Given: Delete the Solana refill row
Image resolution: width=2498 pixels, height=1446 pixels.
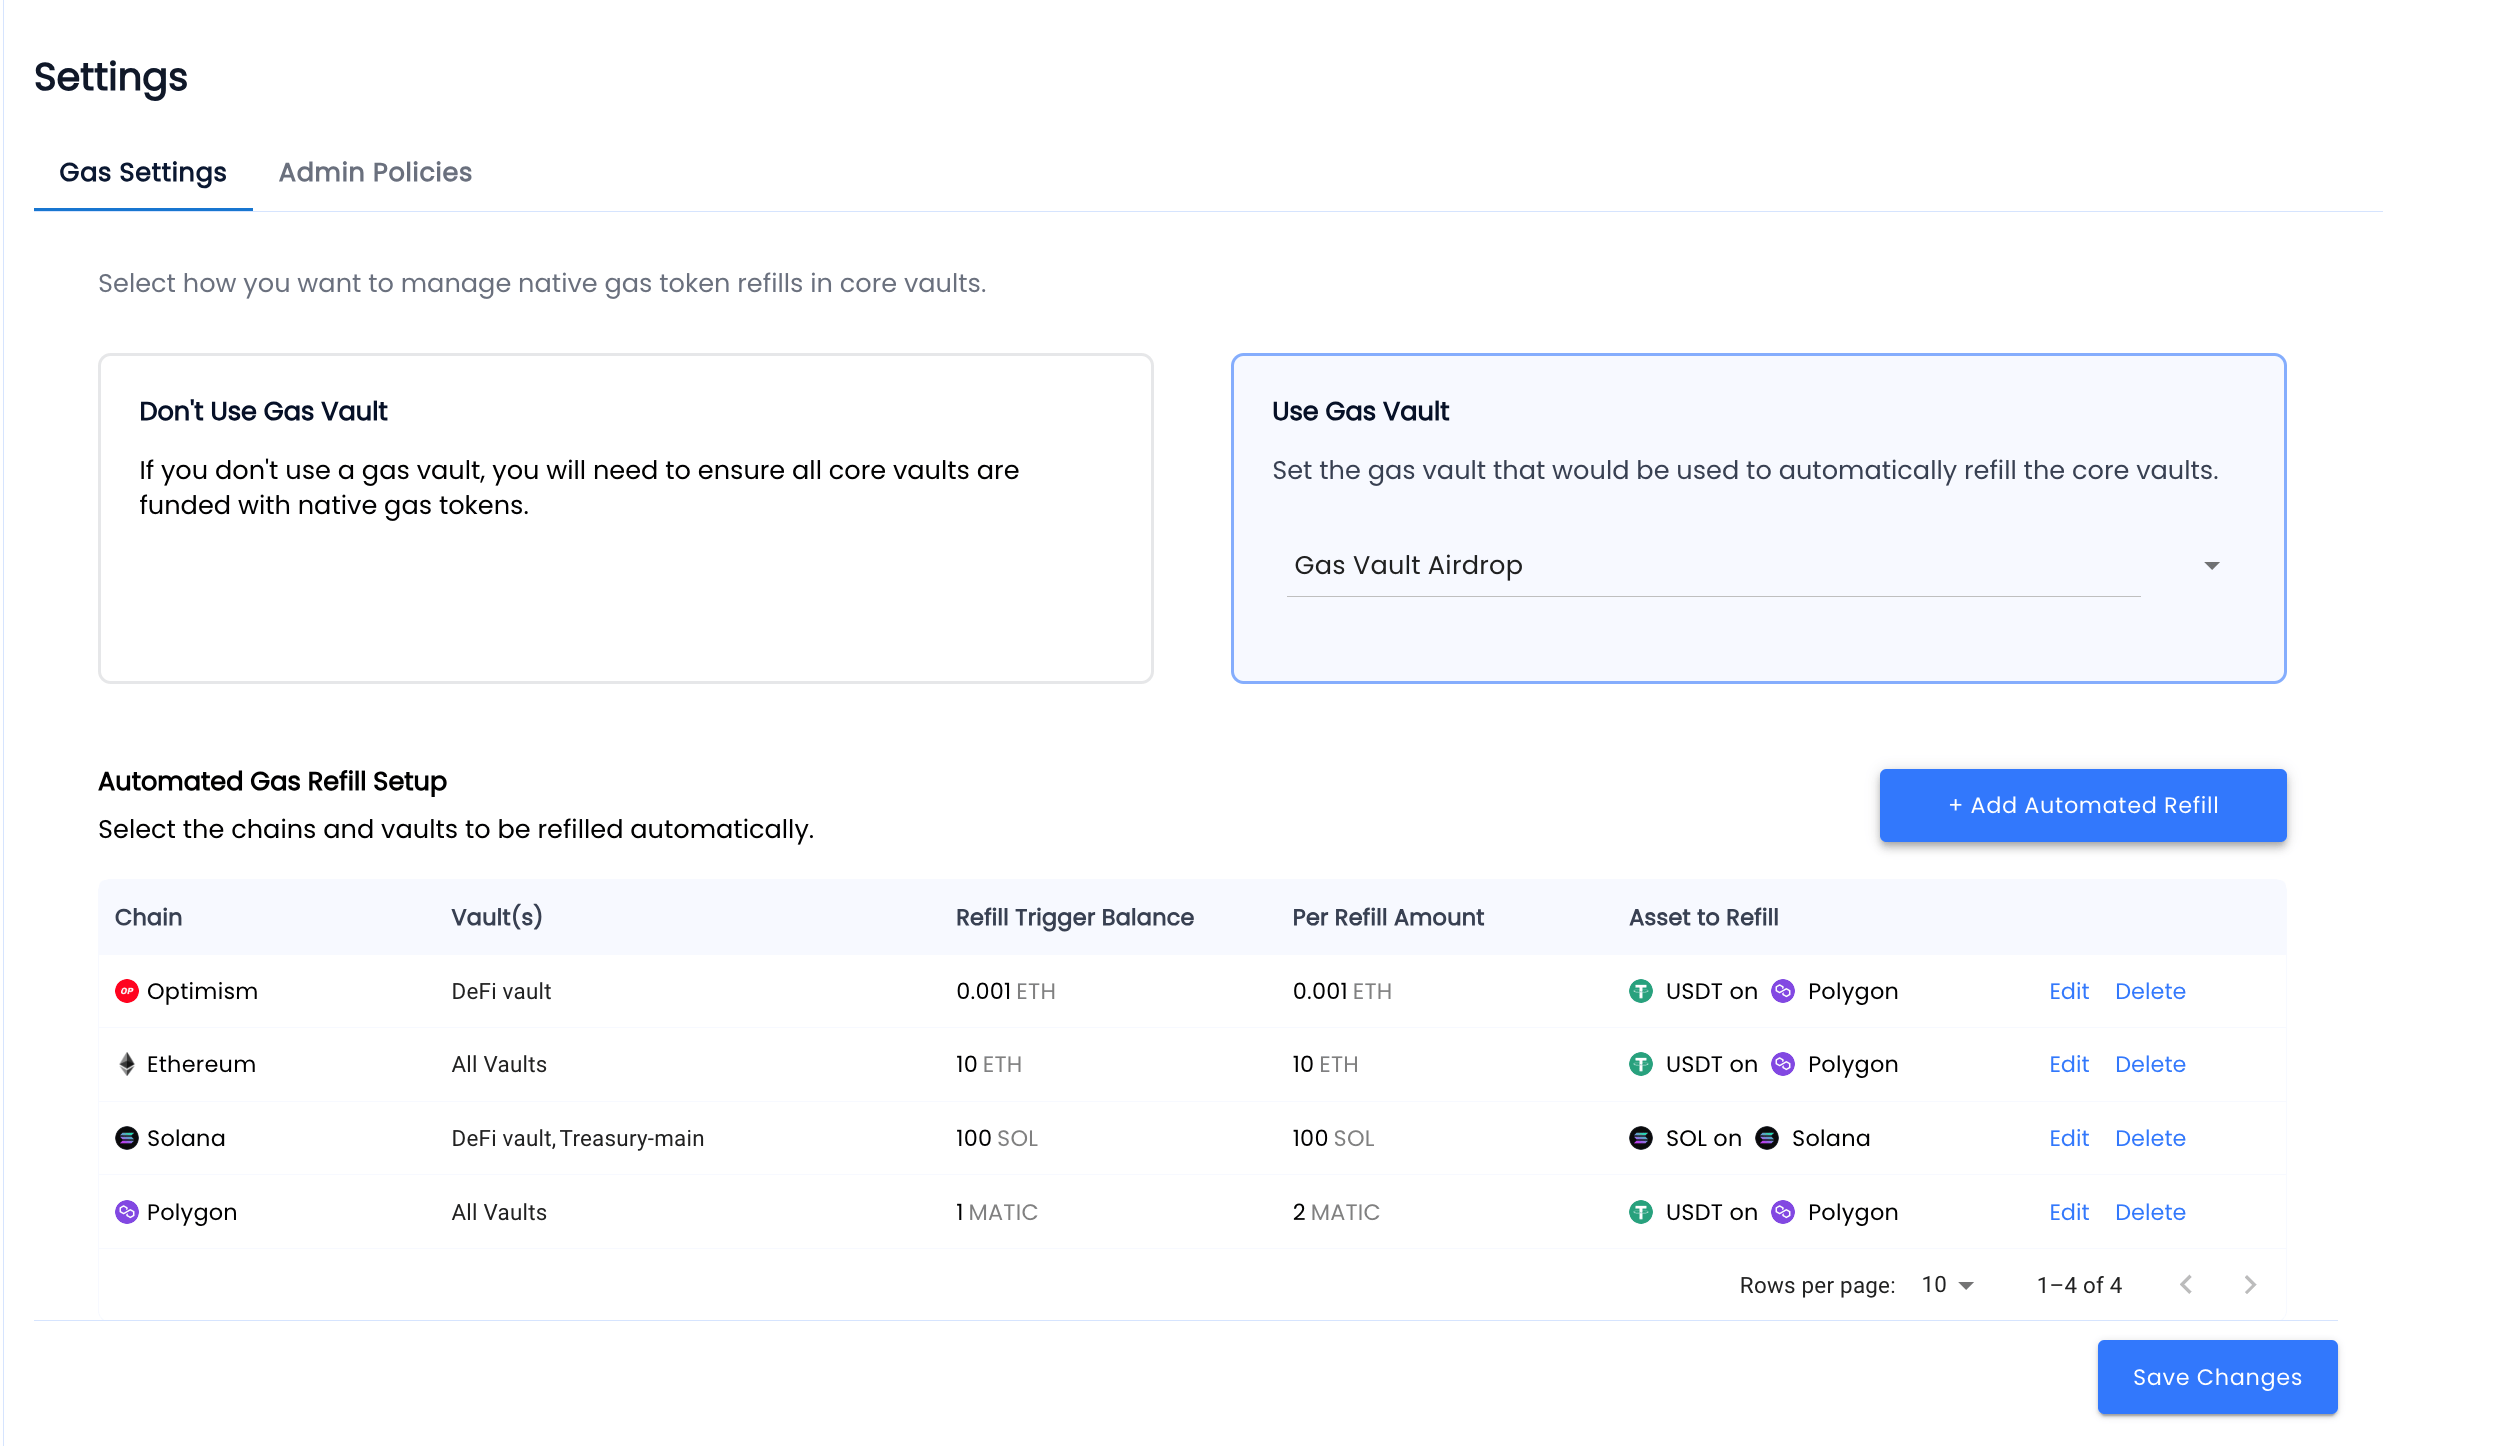Looking at the screenshot, I should pyautogui.click(x=2150, y=1138).
